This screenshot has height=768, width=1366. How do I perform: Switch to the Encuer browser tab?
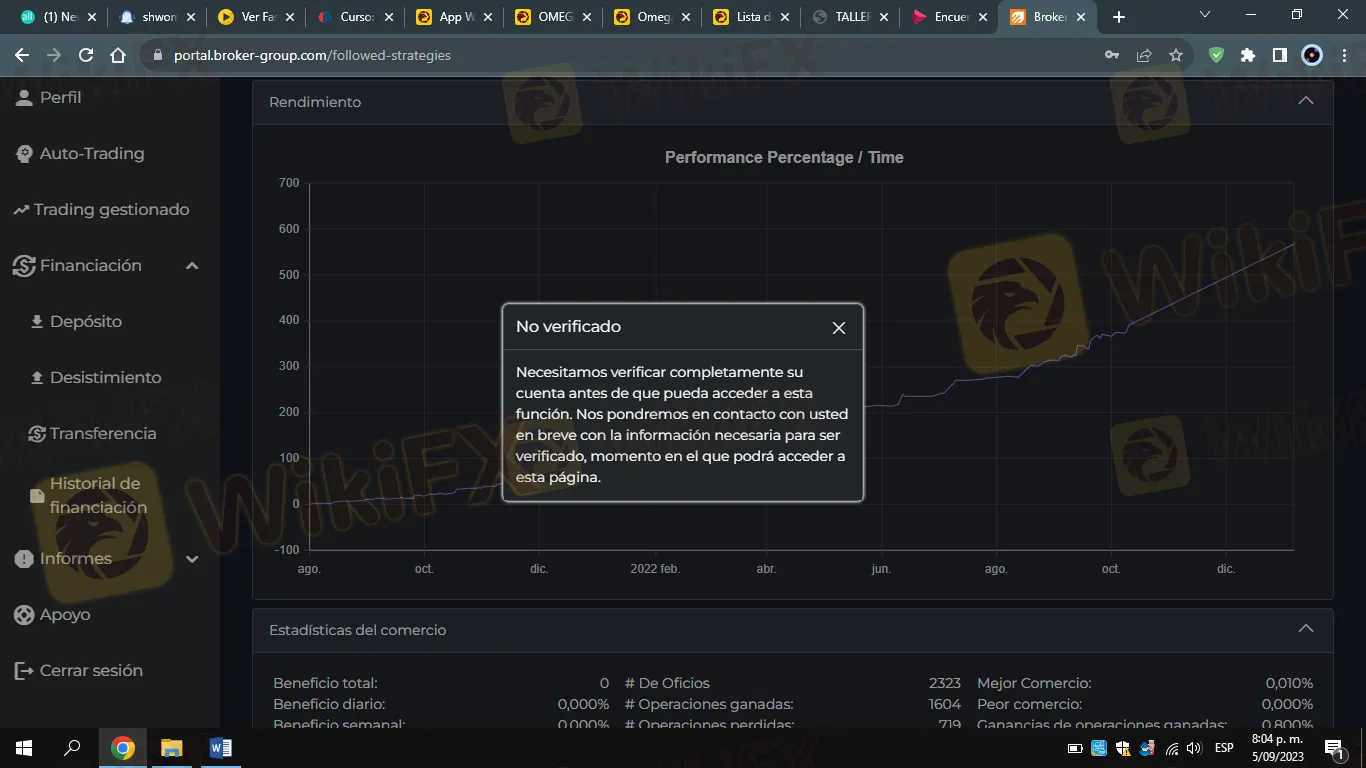pyautogui.click(x=944, y=17)
